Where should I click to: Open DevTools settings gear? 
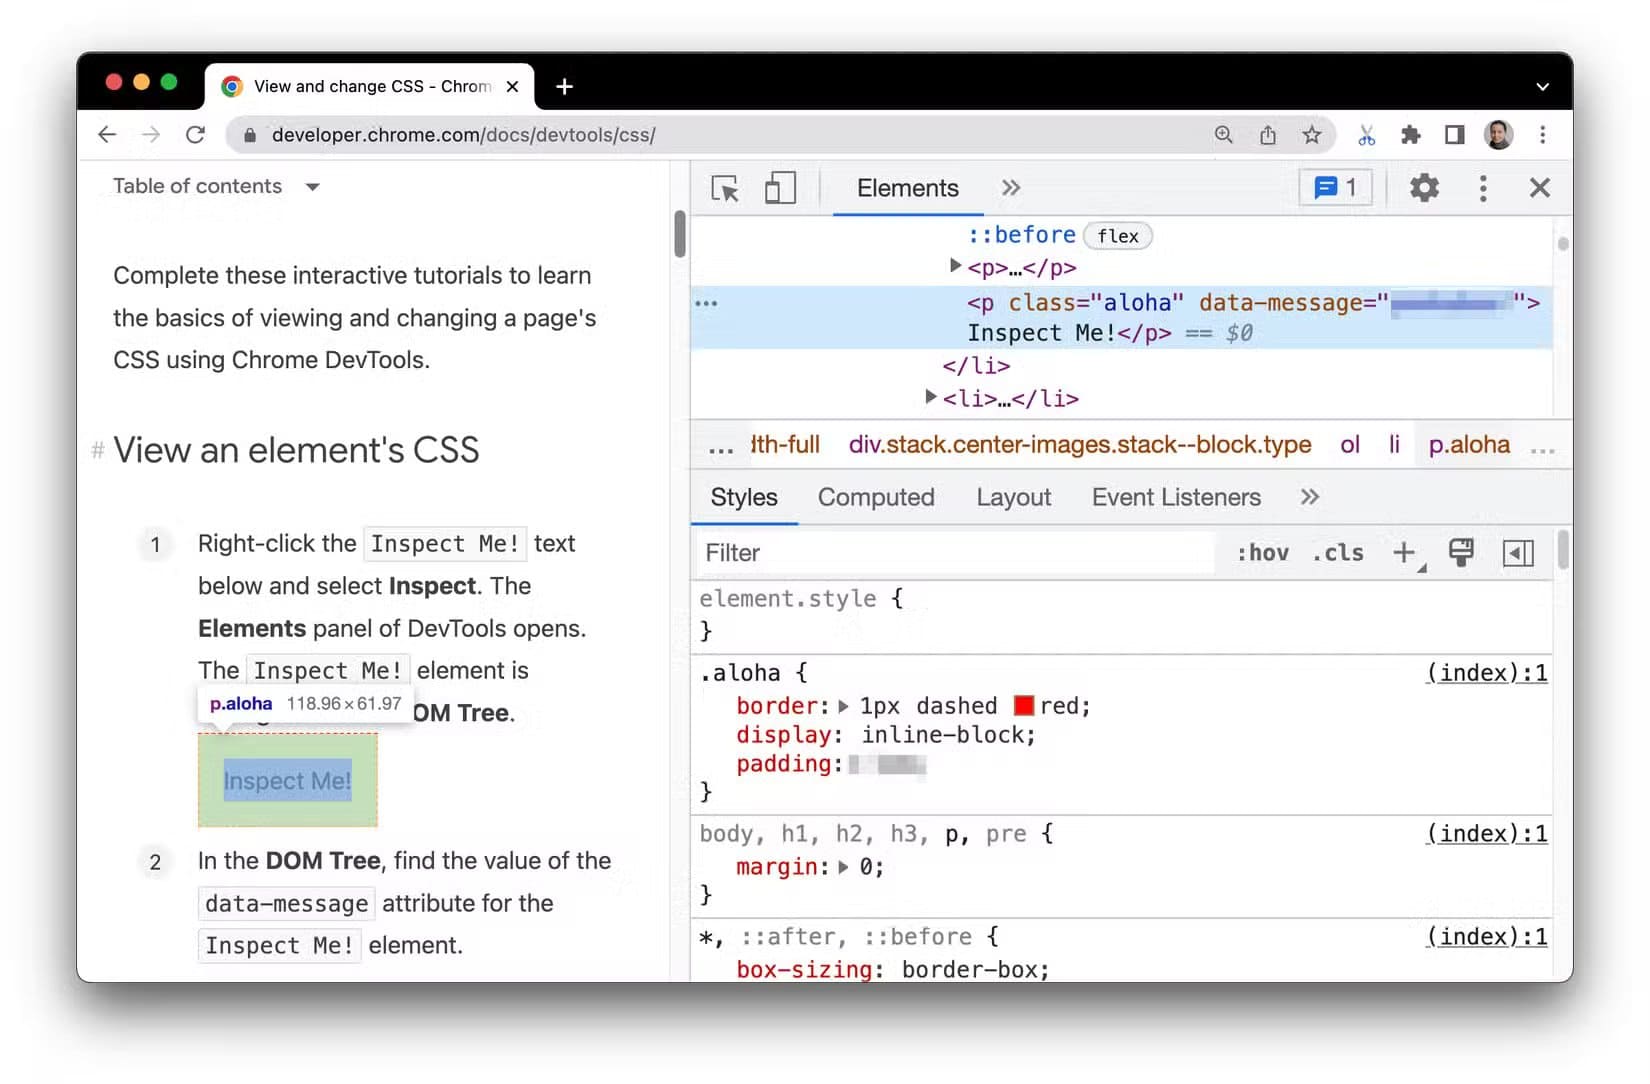click(x=1424, y=188)
